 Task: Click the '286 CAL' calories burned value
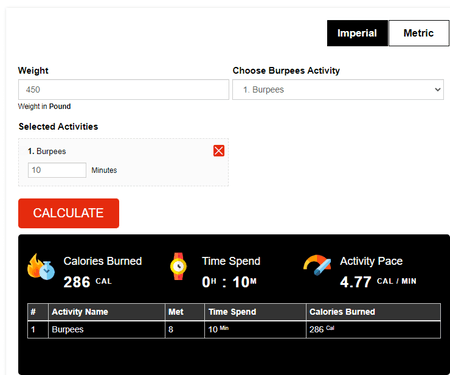(88, 282)
